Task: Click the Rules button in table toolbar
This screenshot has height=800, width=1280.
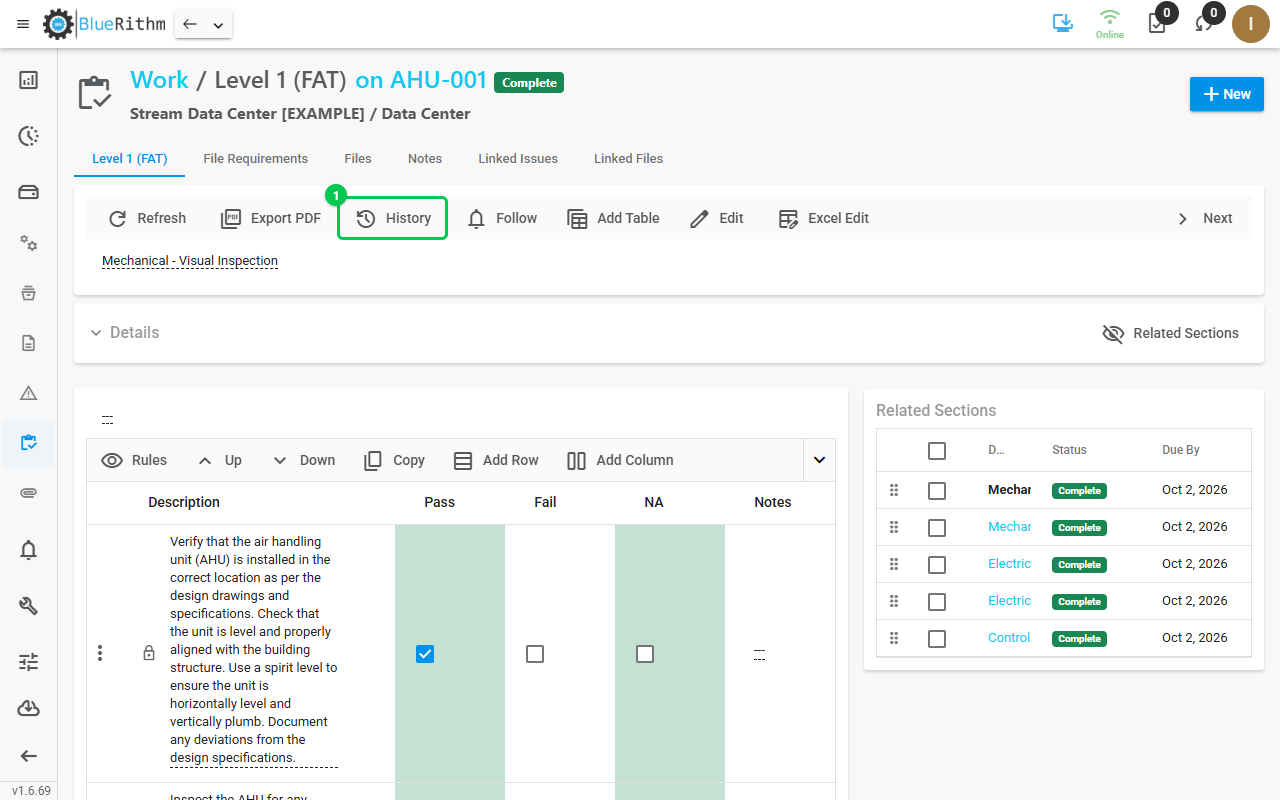Action: coord(134,460)
